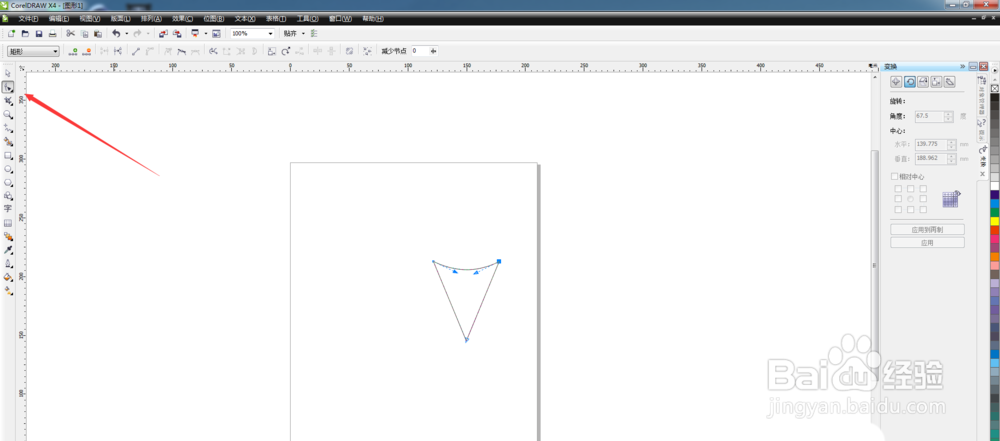
Task: Click the New document icon
Action: [11, 33]
